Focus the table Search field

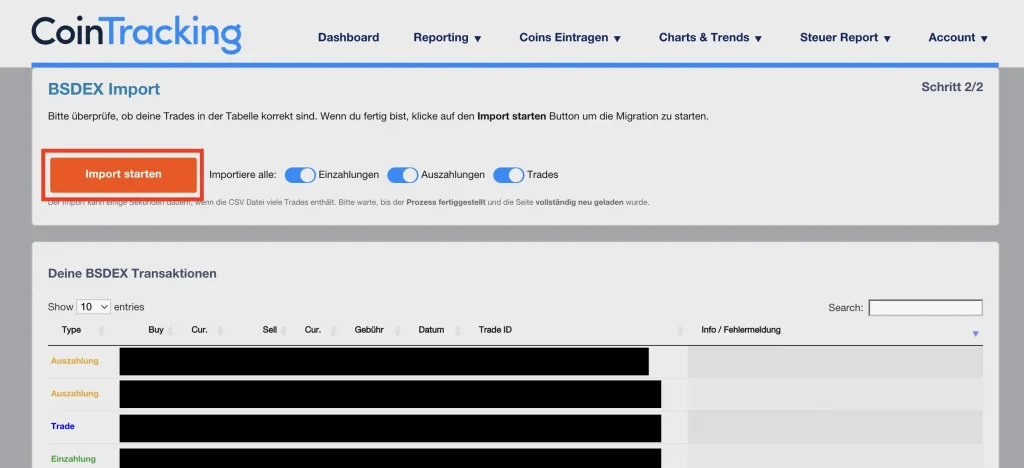click(925, 308)
